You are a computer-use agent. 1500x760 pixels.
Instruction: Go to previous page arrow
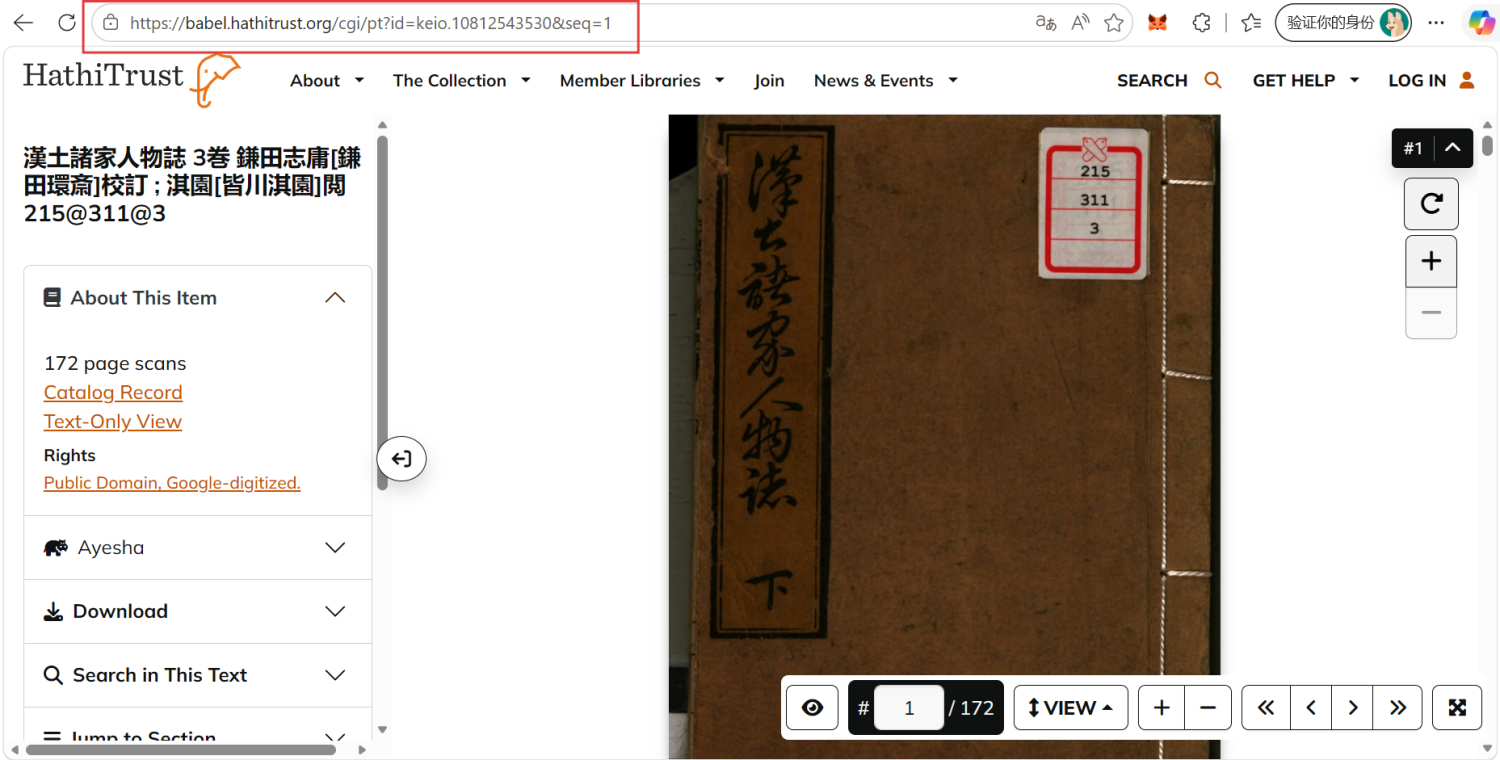[x=1311, y=708]
